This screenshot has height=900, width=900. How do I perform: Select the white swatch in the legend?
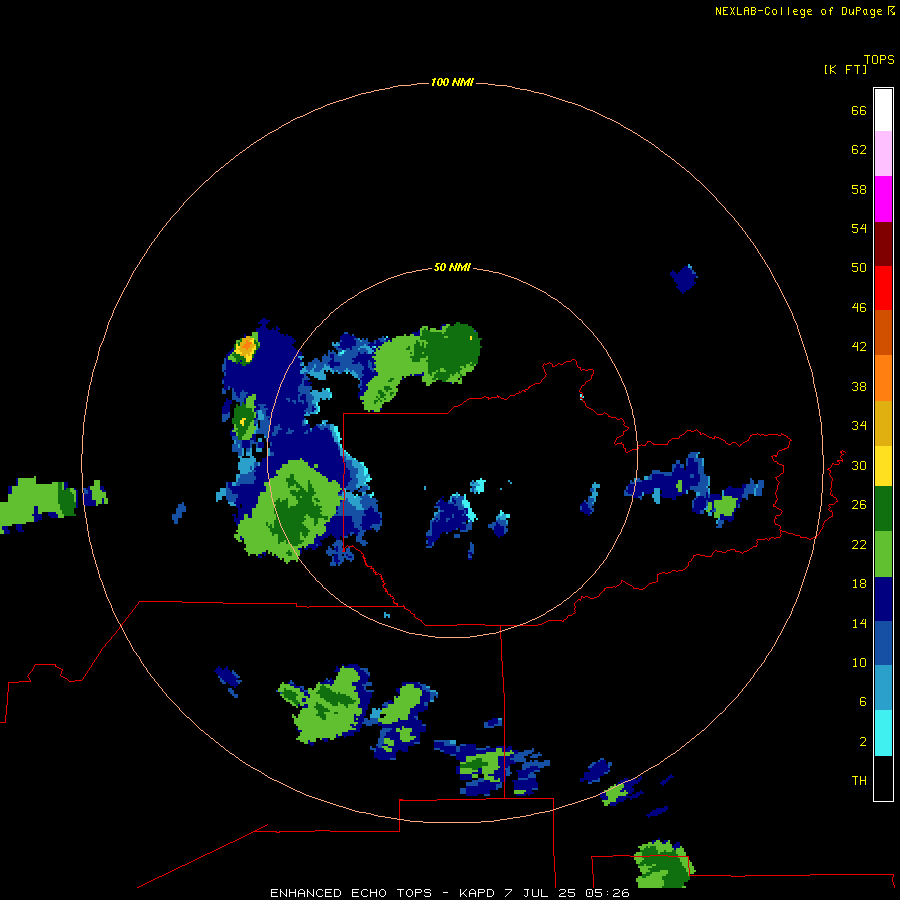(883, 110)
